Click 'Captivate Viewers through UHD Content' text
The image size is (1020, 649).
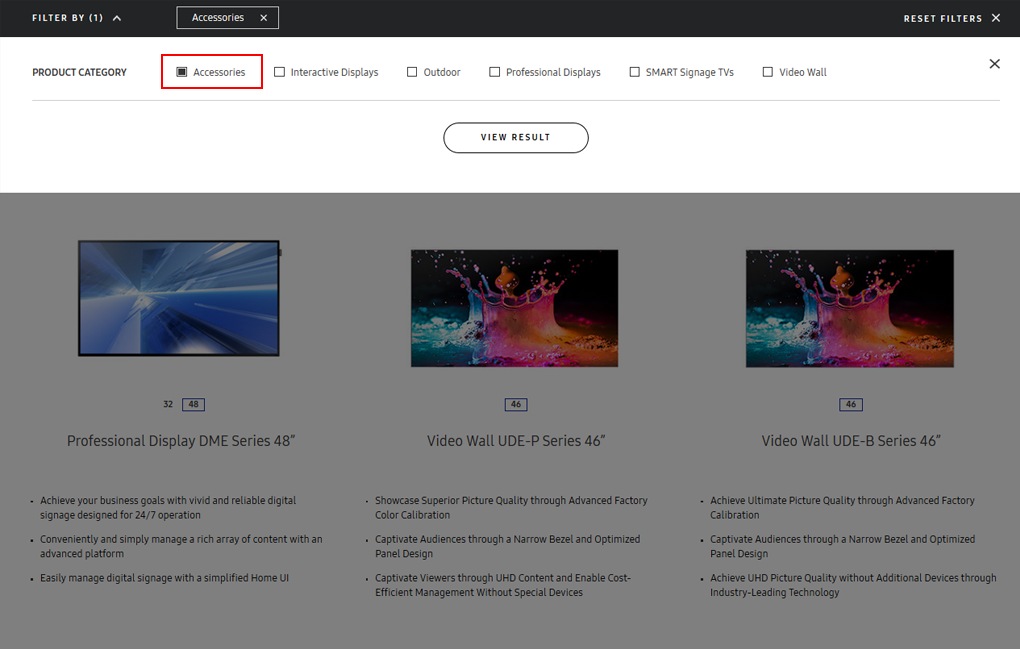pyautogui.click(x=503, y=585)
